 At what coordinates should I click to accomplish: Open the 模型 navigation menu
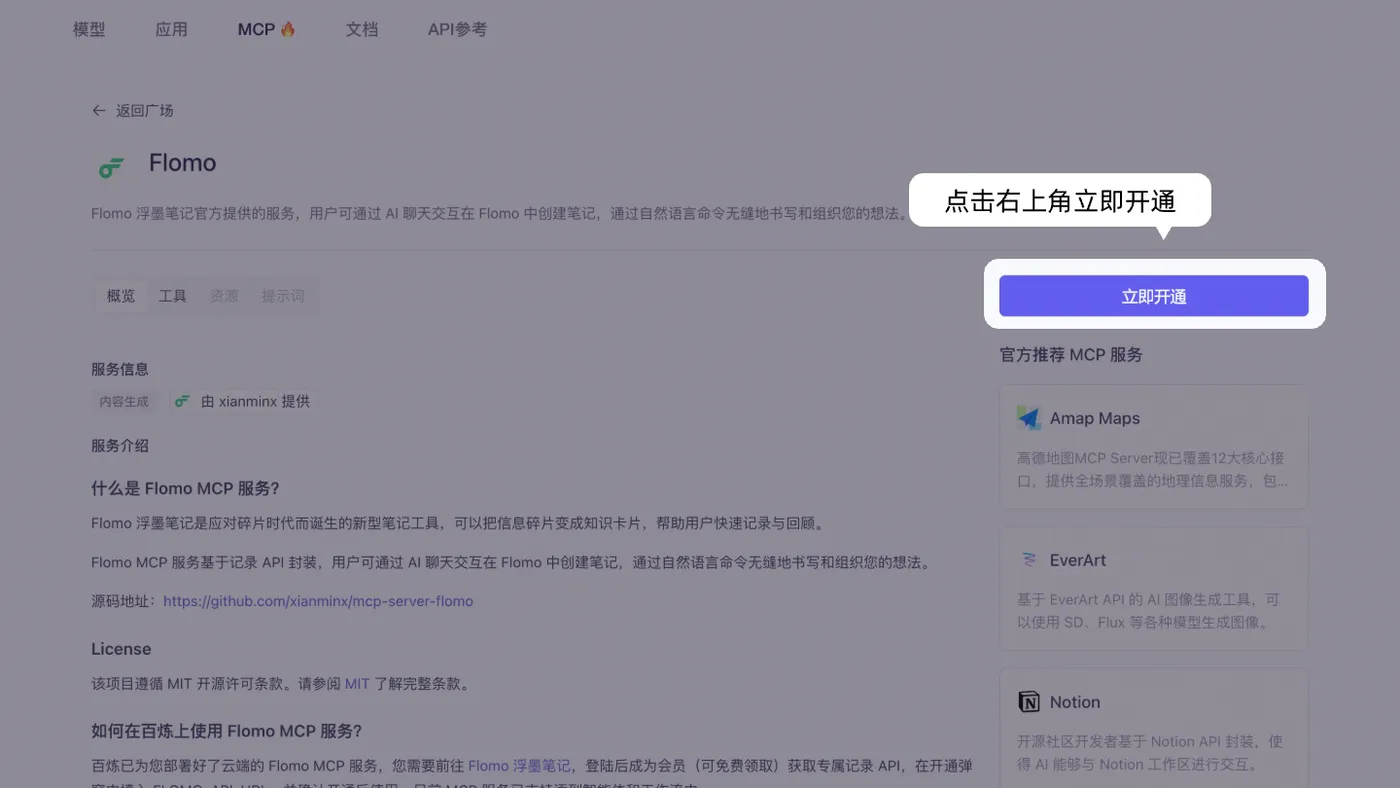(x=89, y=29)
